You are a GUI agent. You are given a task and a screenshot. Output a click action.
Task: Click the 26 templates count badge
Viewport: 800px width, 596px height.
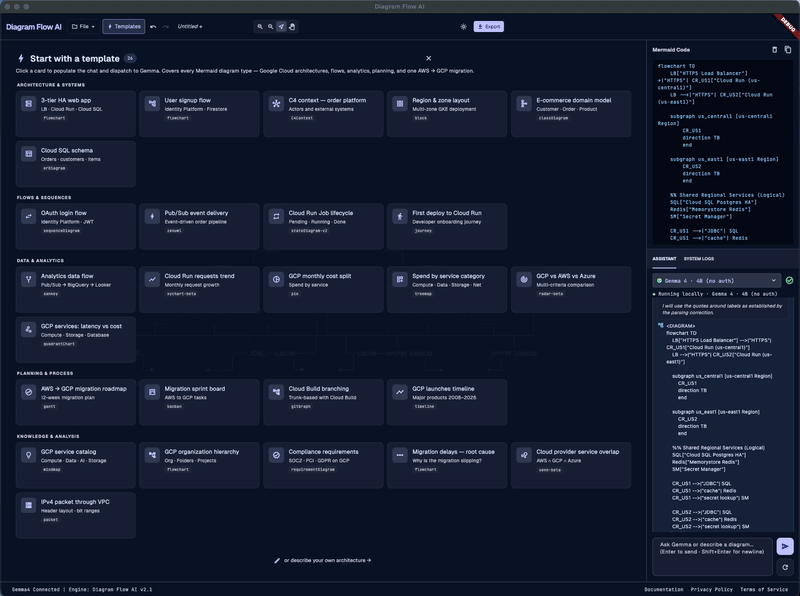point(130,58)
